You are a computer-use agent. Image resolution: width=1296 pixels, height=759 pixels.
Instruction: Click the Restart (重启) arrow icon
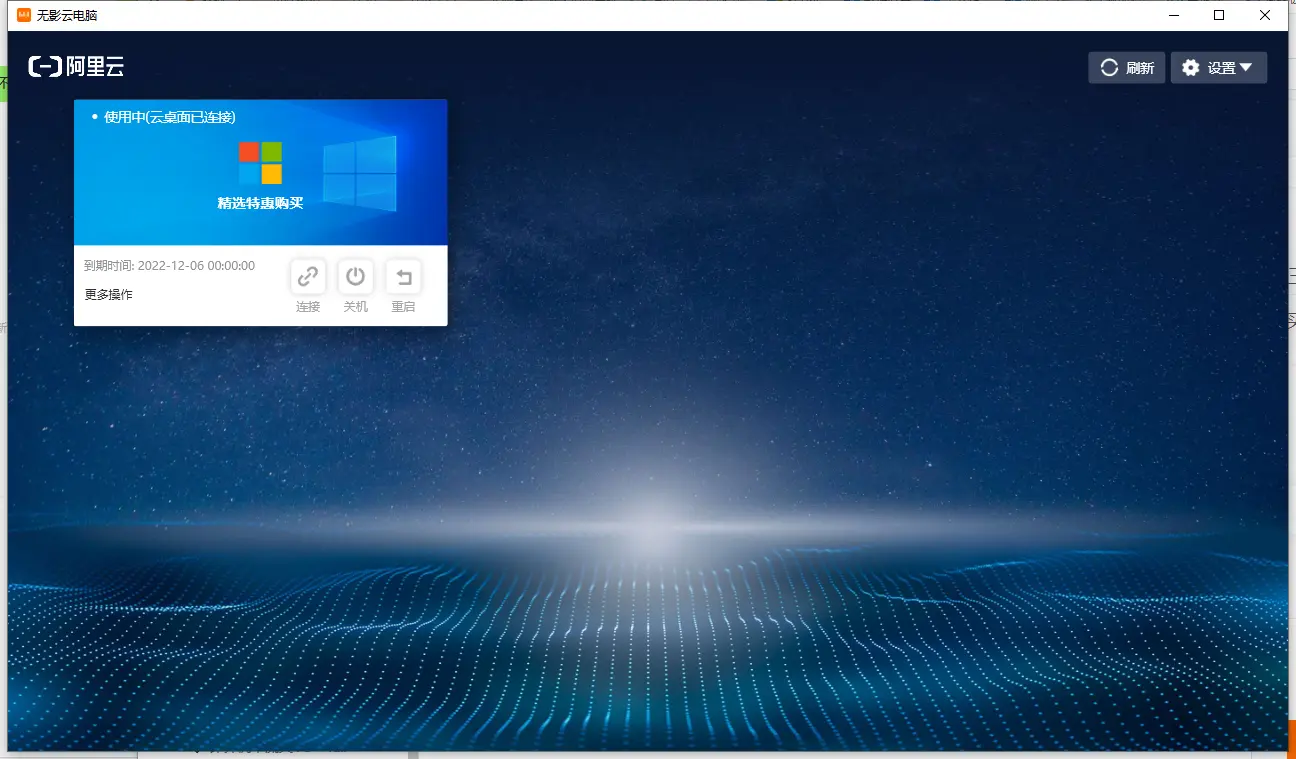click(x=403, y=276)
